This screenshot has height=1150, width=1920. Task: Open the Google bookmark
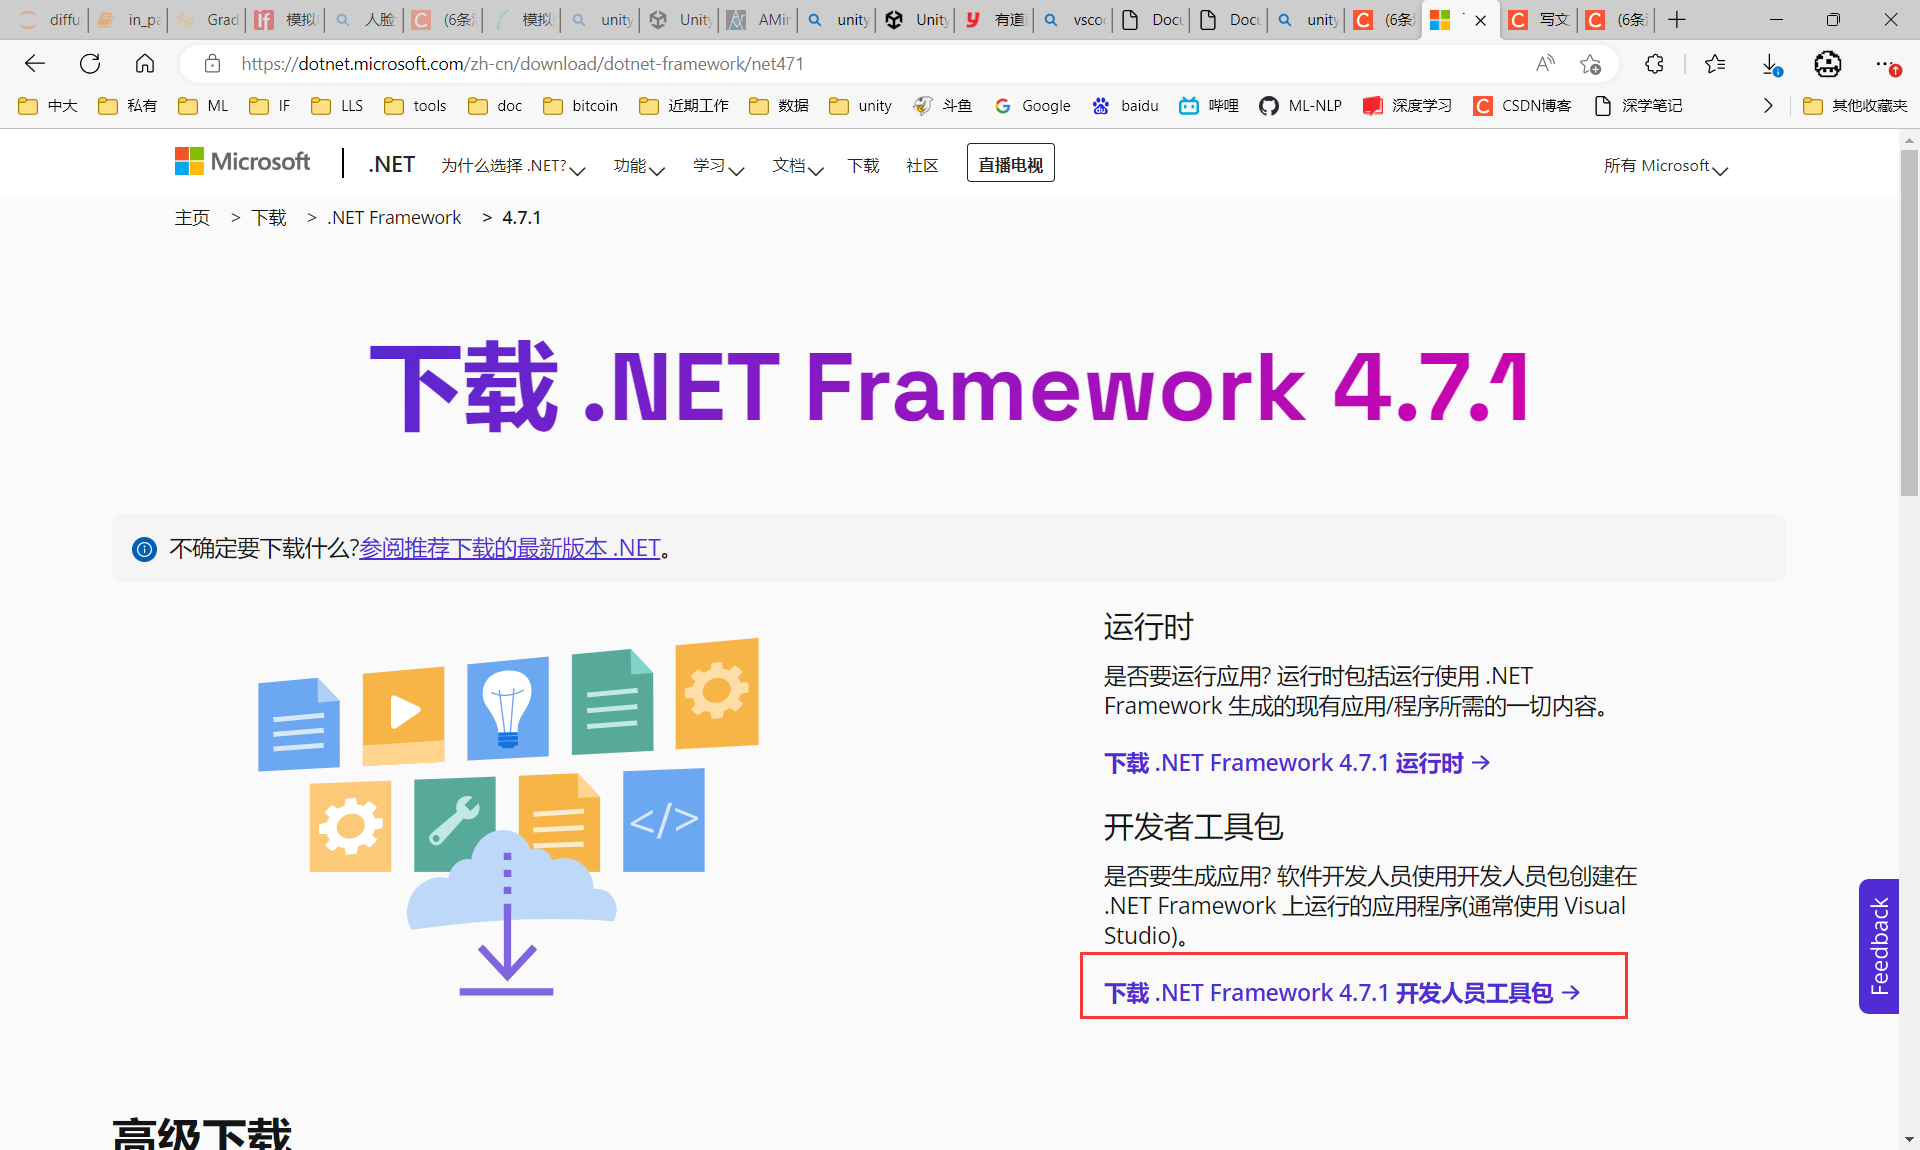[x=1032, y=106]
